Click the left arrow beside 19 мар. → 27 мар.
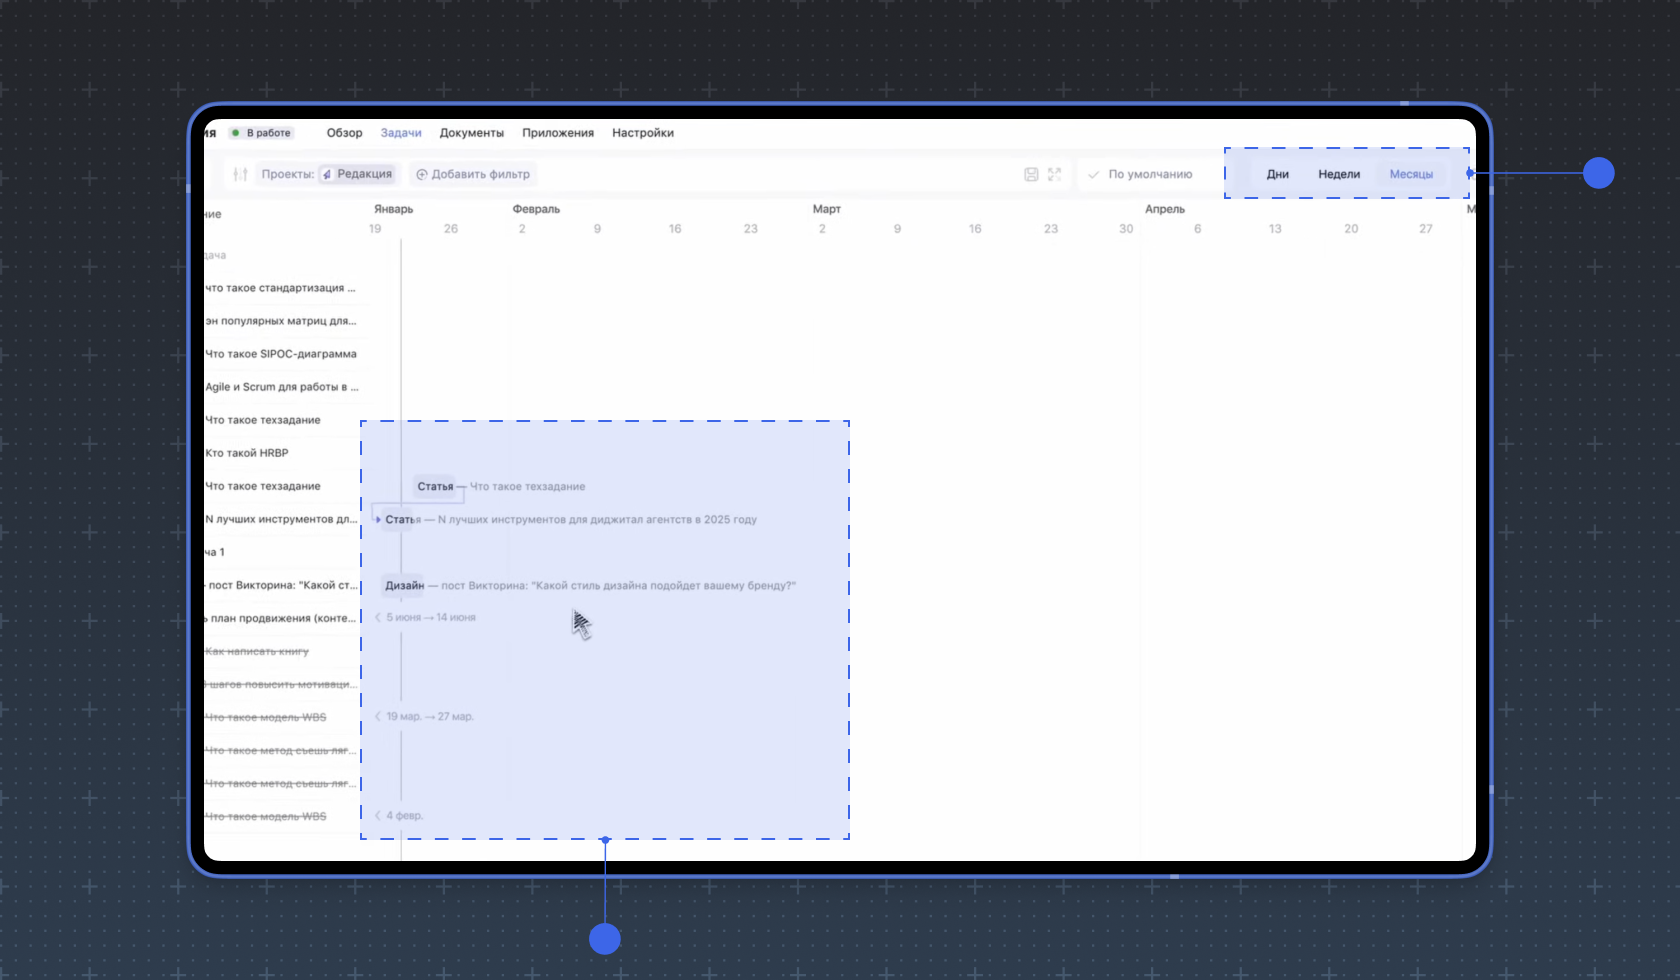The image size is (1680, 980). [378, 716]
